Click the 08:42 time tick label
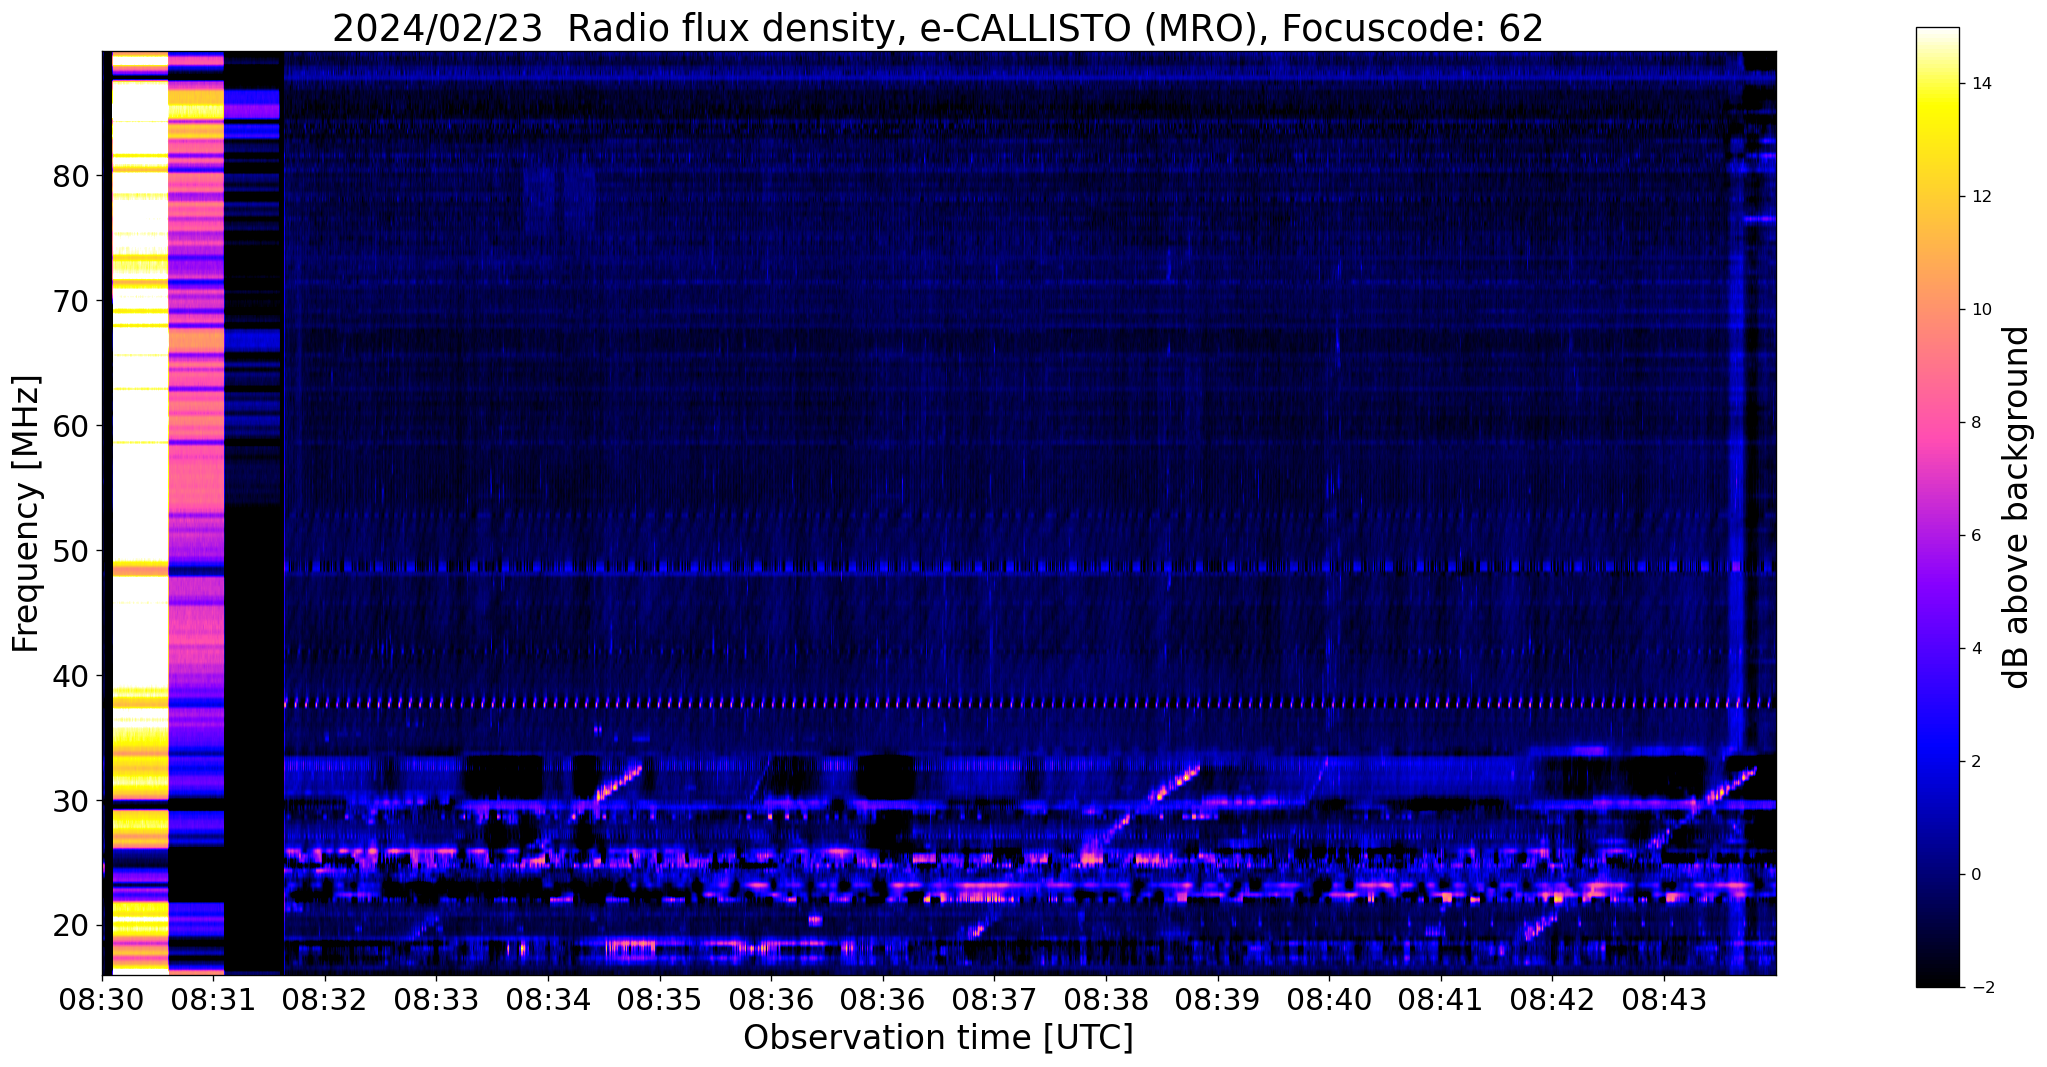 (x=1552, y=1000)
